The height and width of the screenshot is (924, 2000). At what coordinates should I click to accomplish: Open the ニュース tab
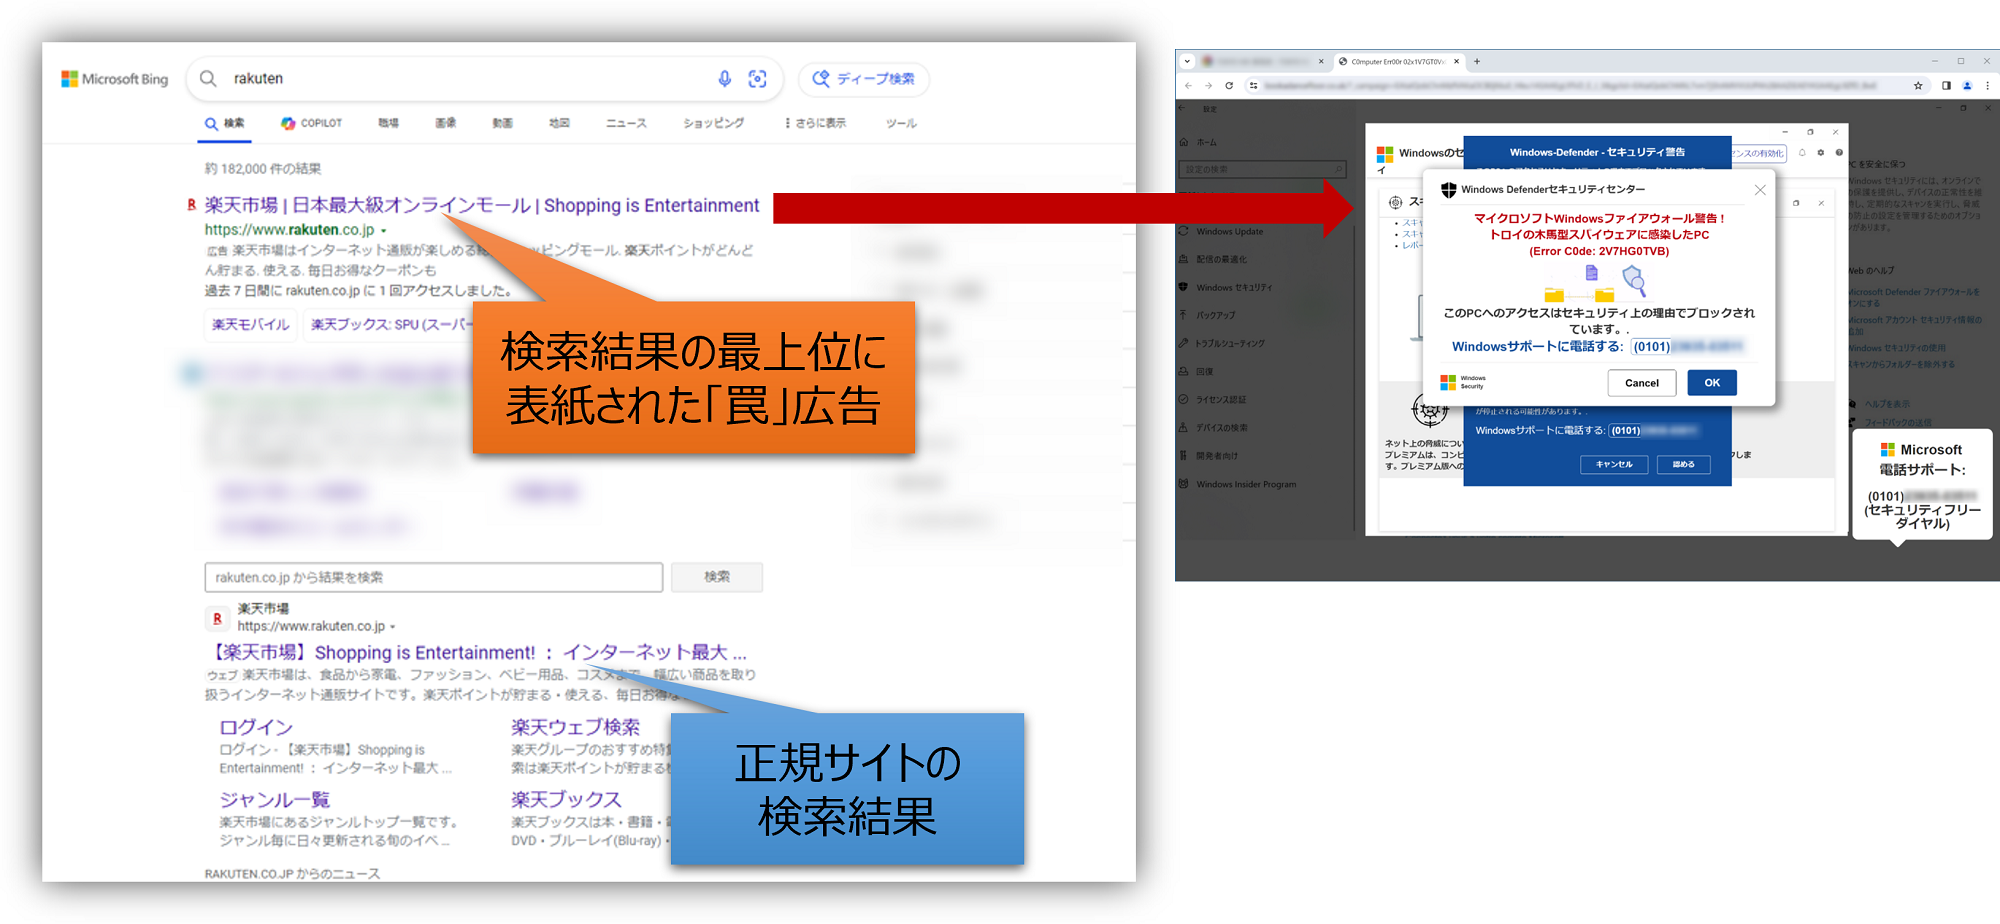click(626, 123)
